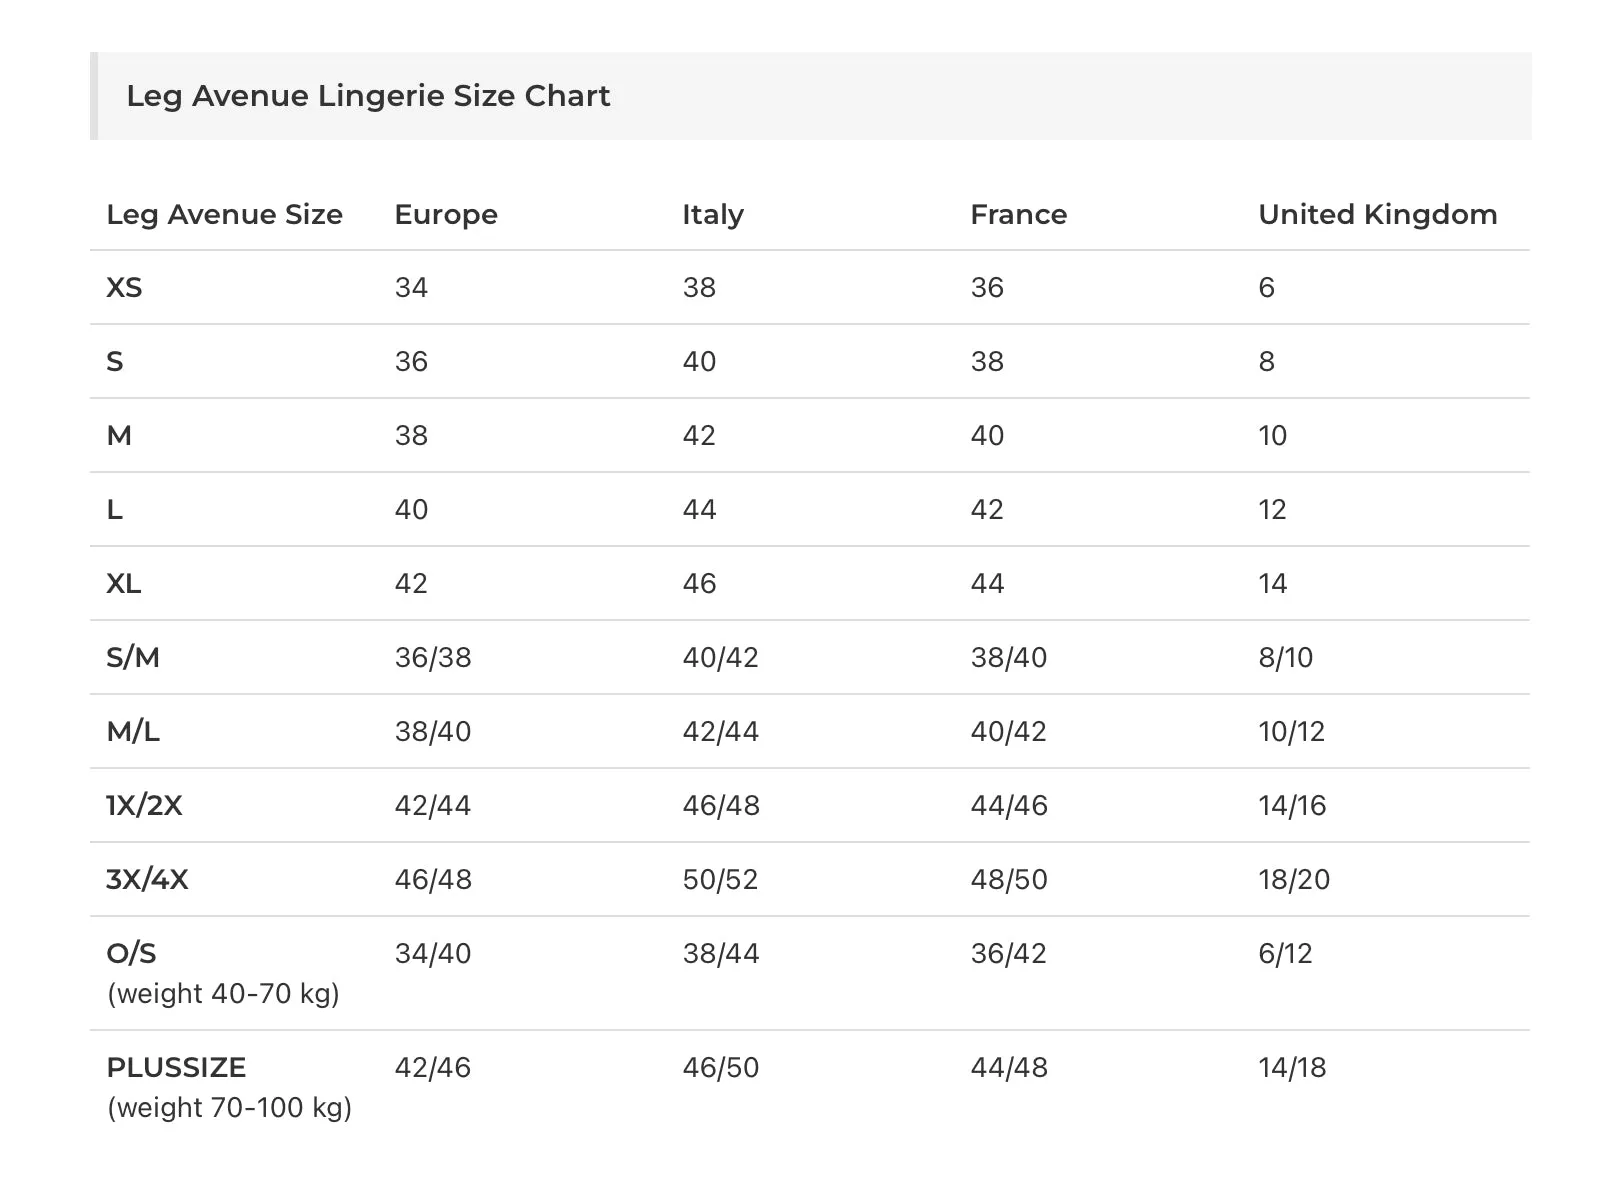
Task: Select France value 42 in L row
Action: click(x=987, y=510)
